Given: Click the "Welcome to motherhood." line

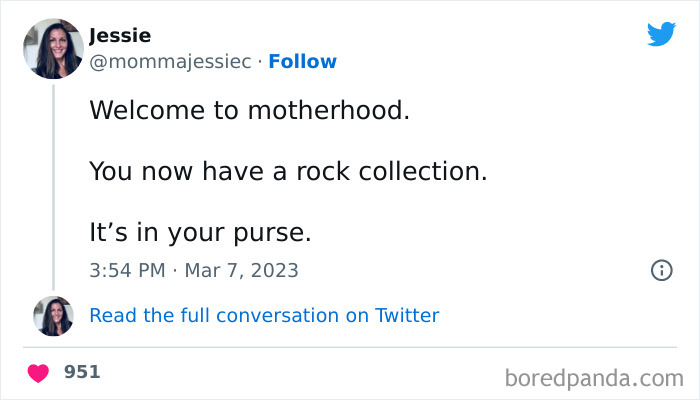Looking at the screenshot, I should pos(250,109).
